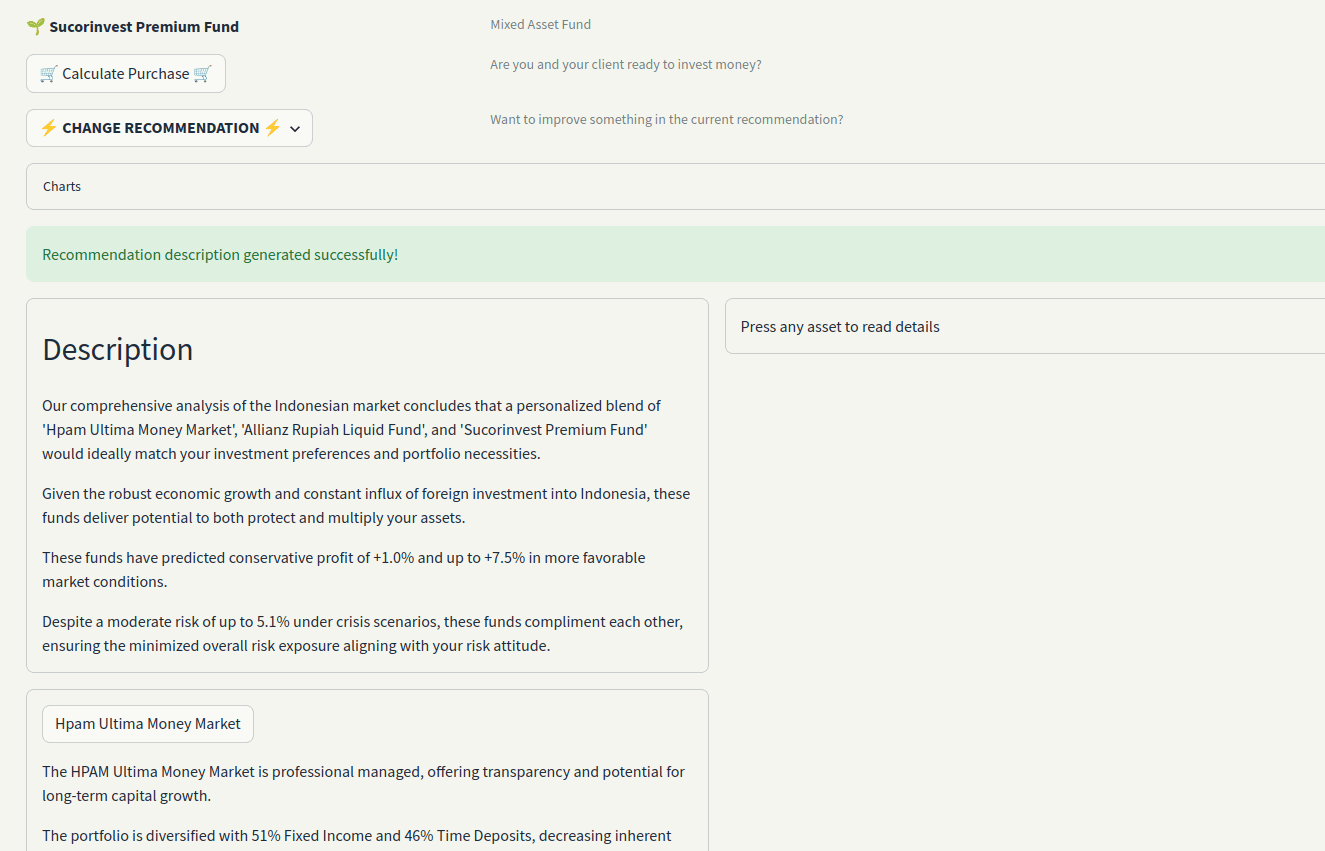Expand the Charts section
Viewport: 1325px width, 851px height.
click(675, 187)
